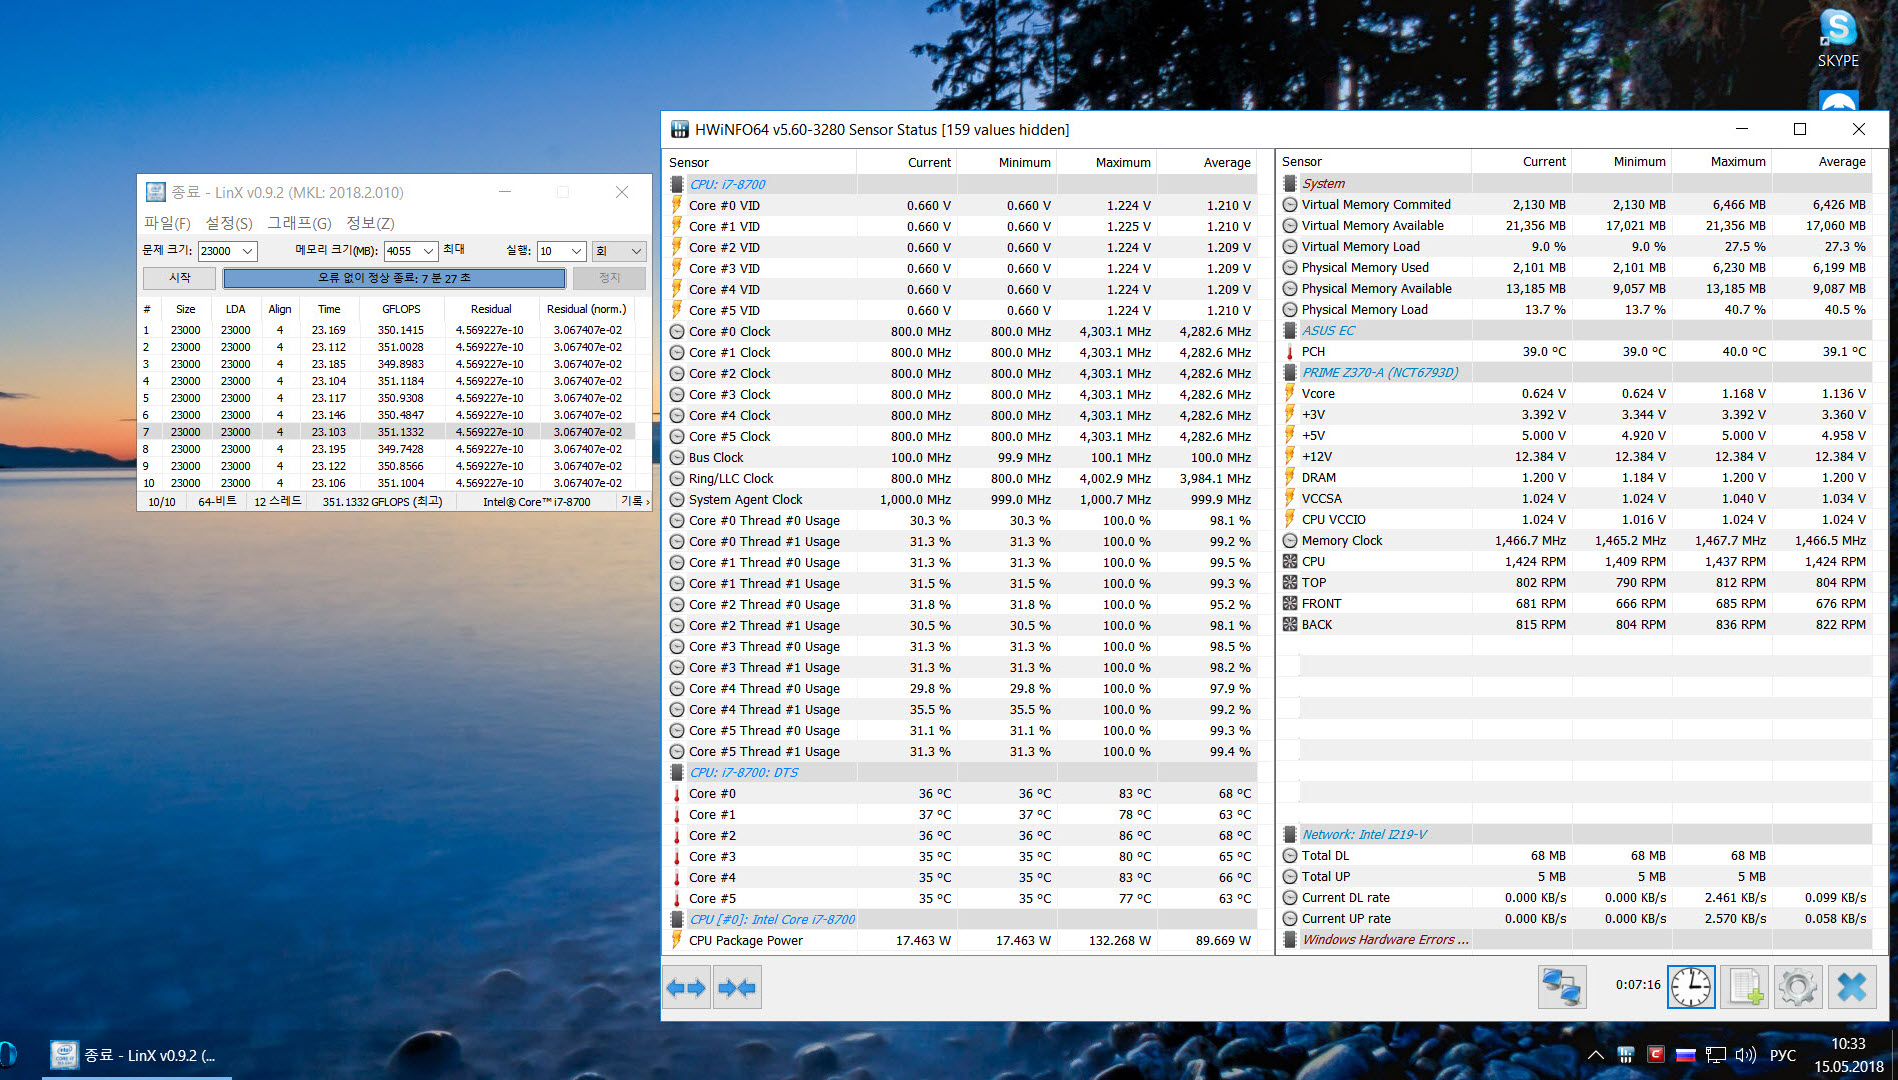Click the BACK fan icon

1290,624
